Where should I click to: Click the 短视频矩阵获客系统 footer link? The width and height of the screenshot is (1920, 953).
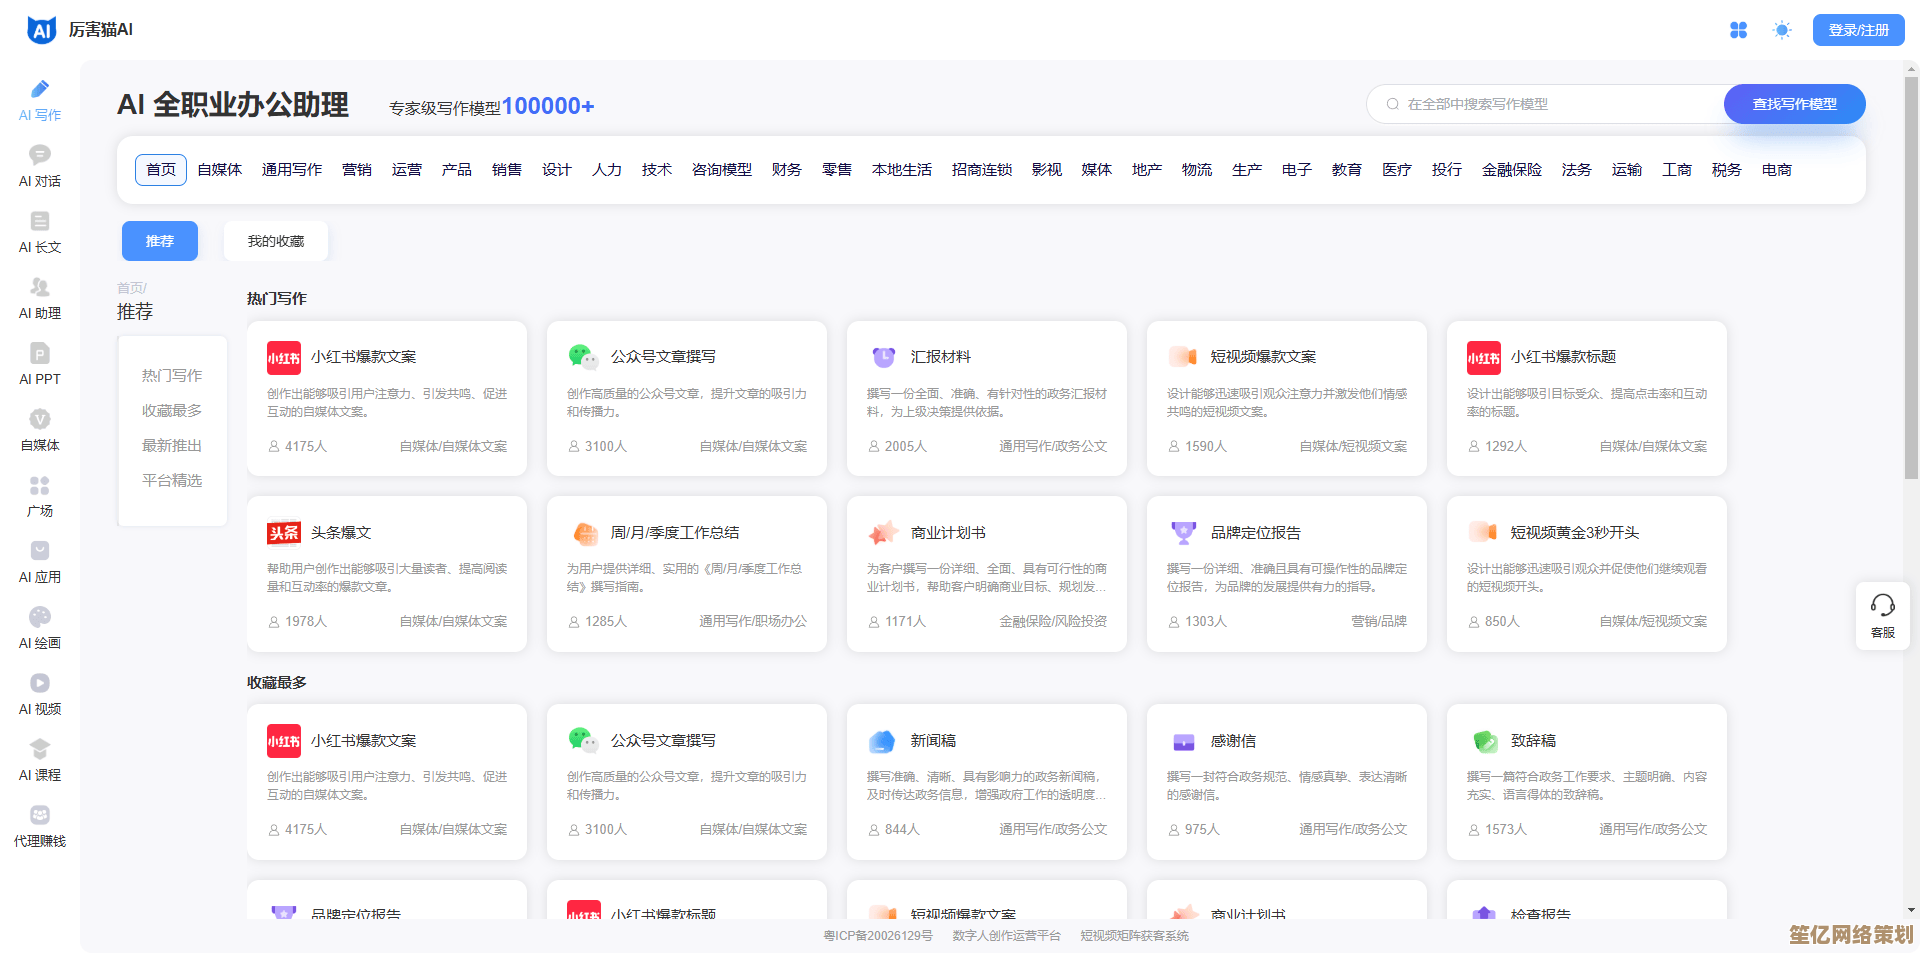(x=1135, y=936)
